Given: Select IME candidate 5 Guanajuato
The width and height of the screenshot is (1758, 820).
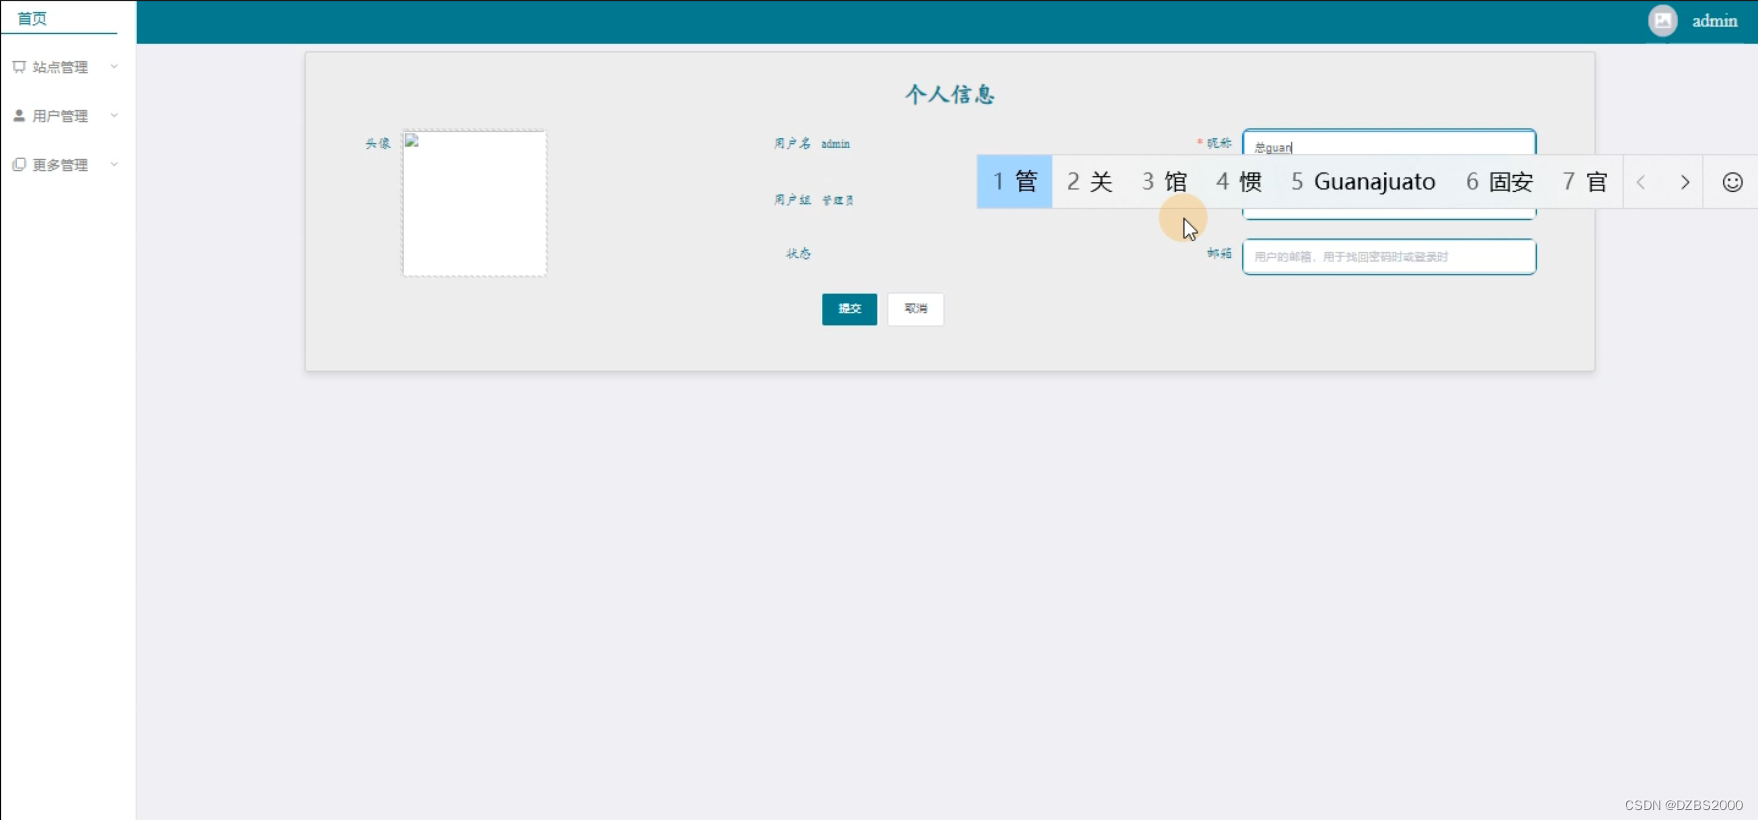Looking at the screenshot, I should click(x=1363, y=182).
